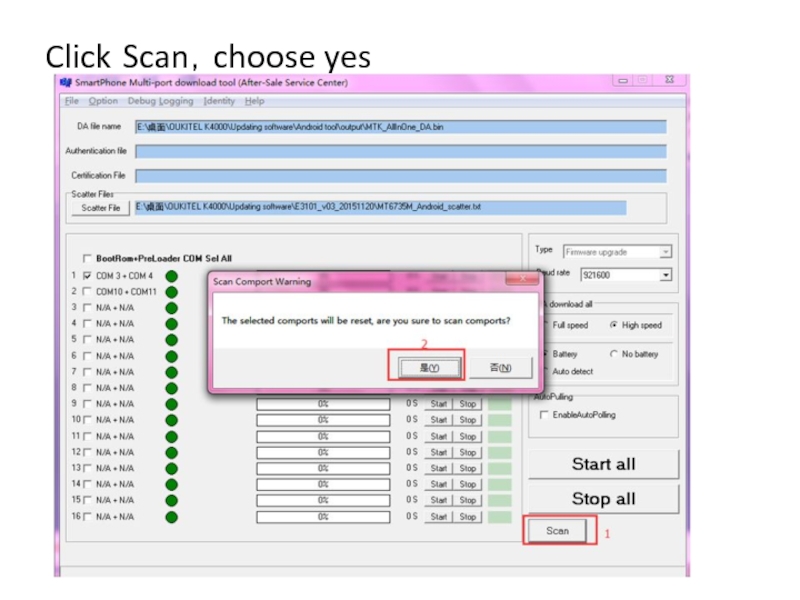800x600 pixels.
Task: Click Stop button in row 14
Action: [x=467, y=484]
